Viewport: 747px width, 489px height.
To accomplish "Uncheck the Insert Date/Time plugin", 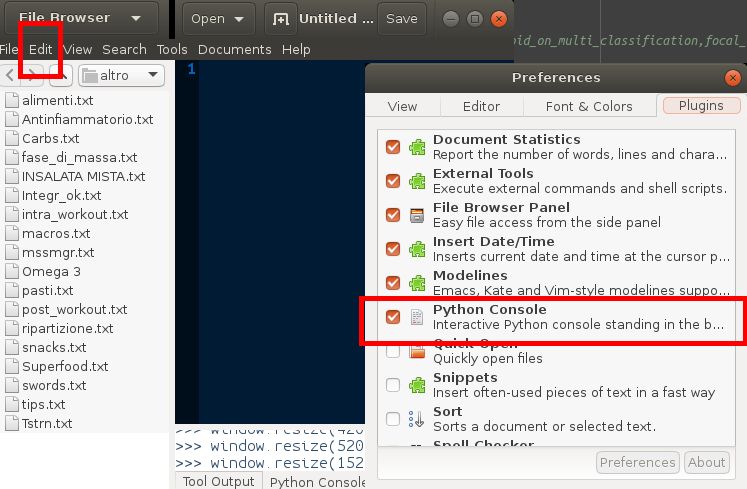I will tap(393, 249).
